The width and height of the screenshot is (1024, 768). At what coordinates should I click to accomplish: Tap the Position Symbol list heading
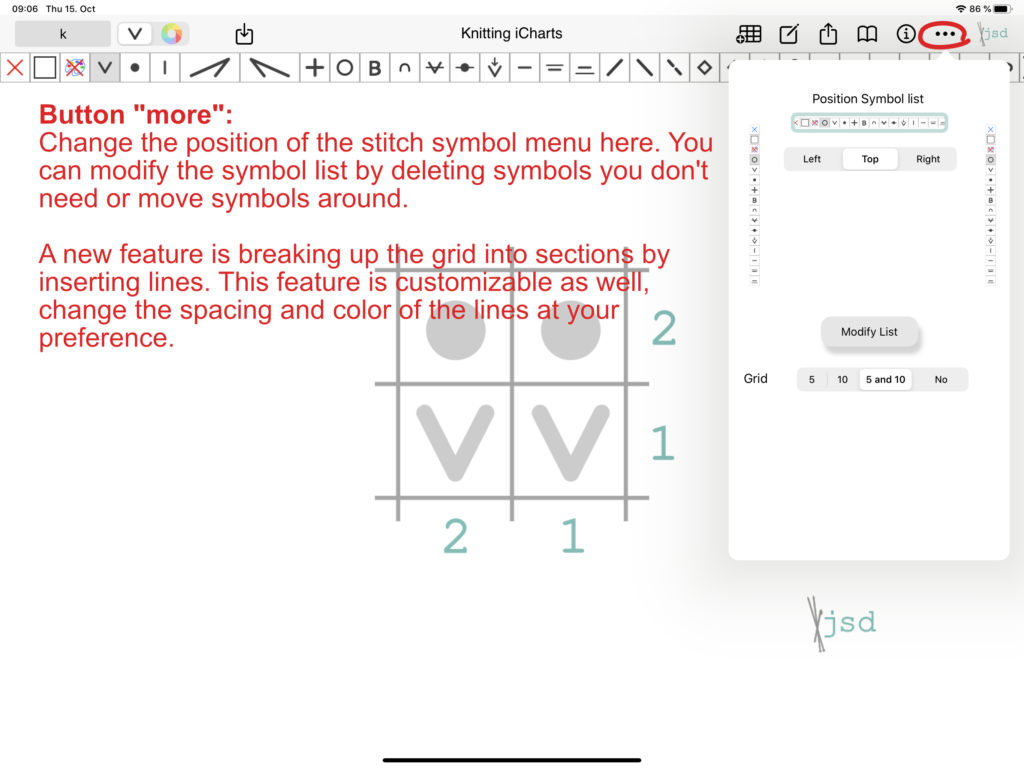pyautogui.click(x=868, y=99)
